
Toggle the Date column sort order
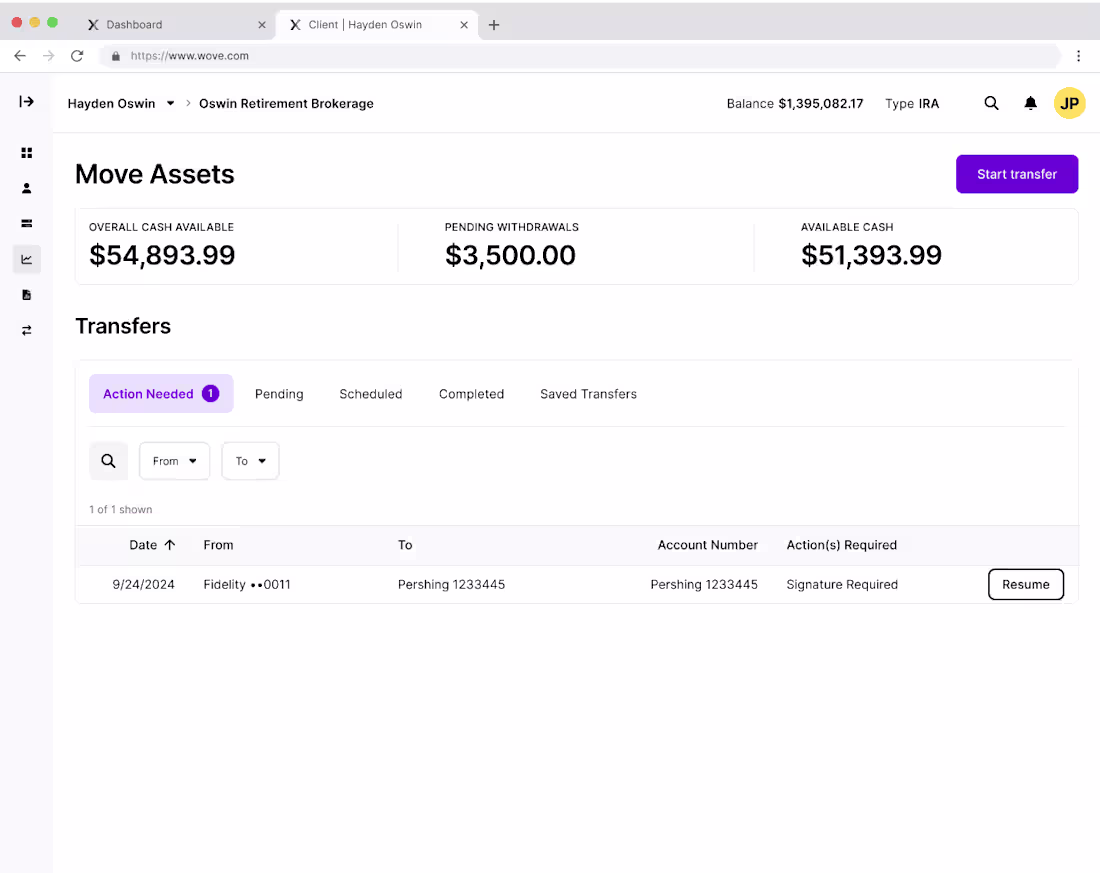coord(152,545)
